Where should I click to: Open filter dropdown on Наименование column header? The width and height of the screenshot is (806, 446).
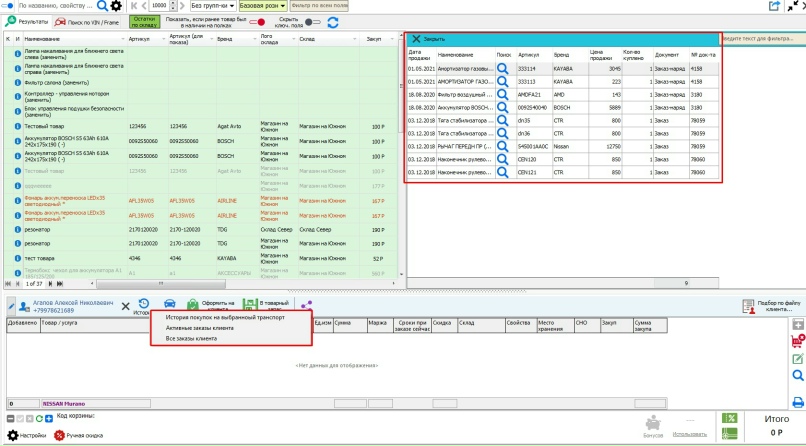point(124,38)
